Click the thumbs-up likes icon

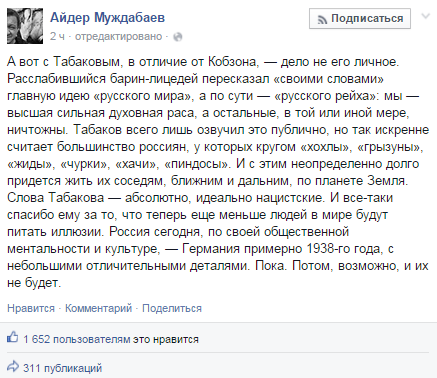[x=13, y=337]
